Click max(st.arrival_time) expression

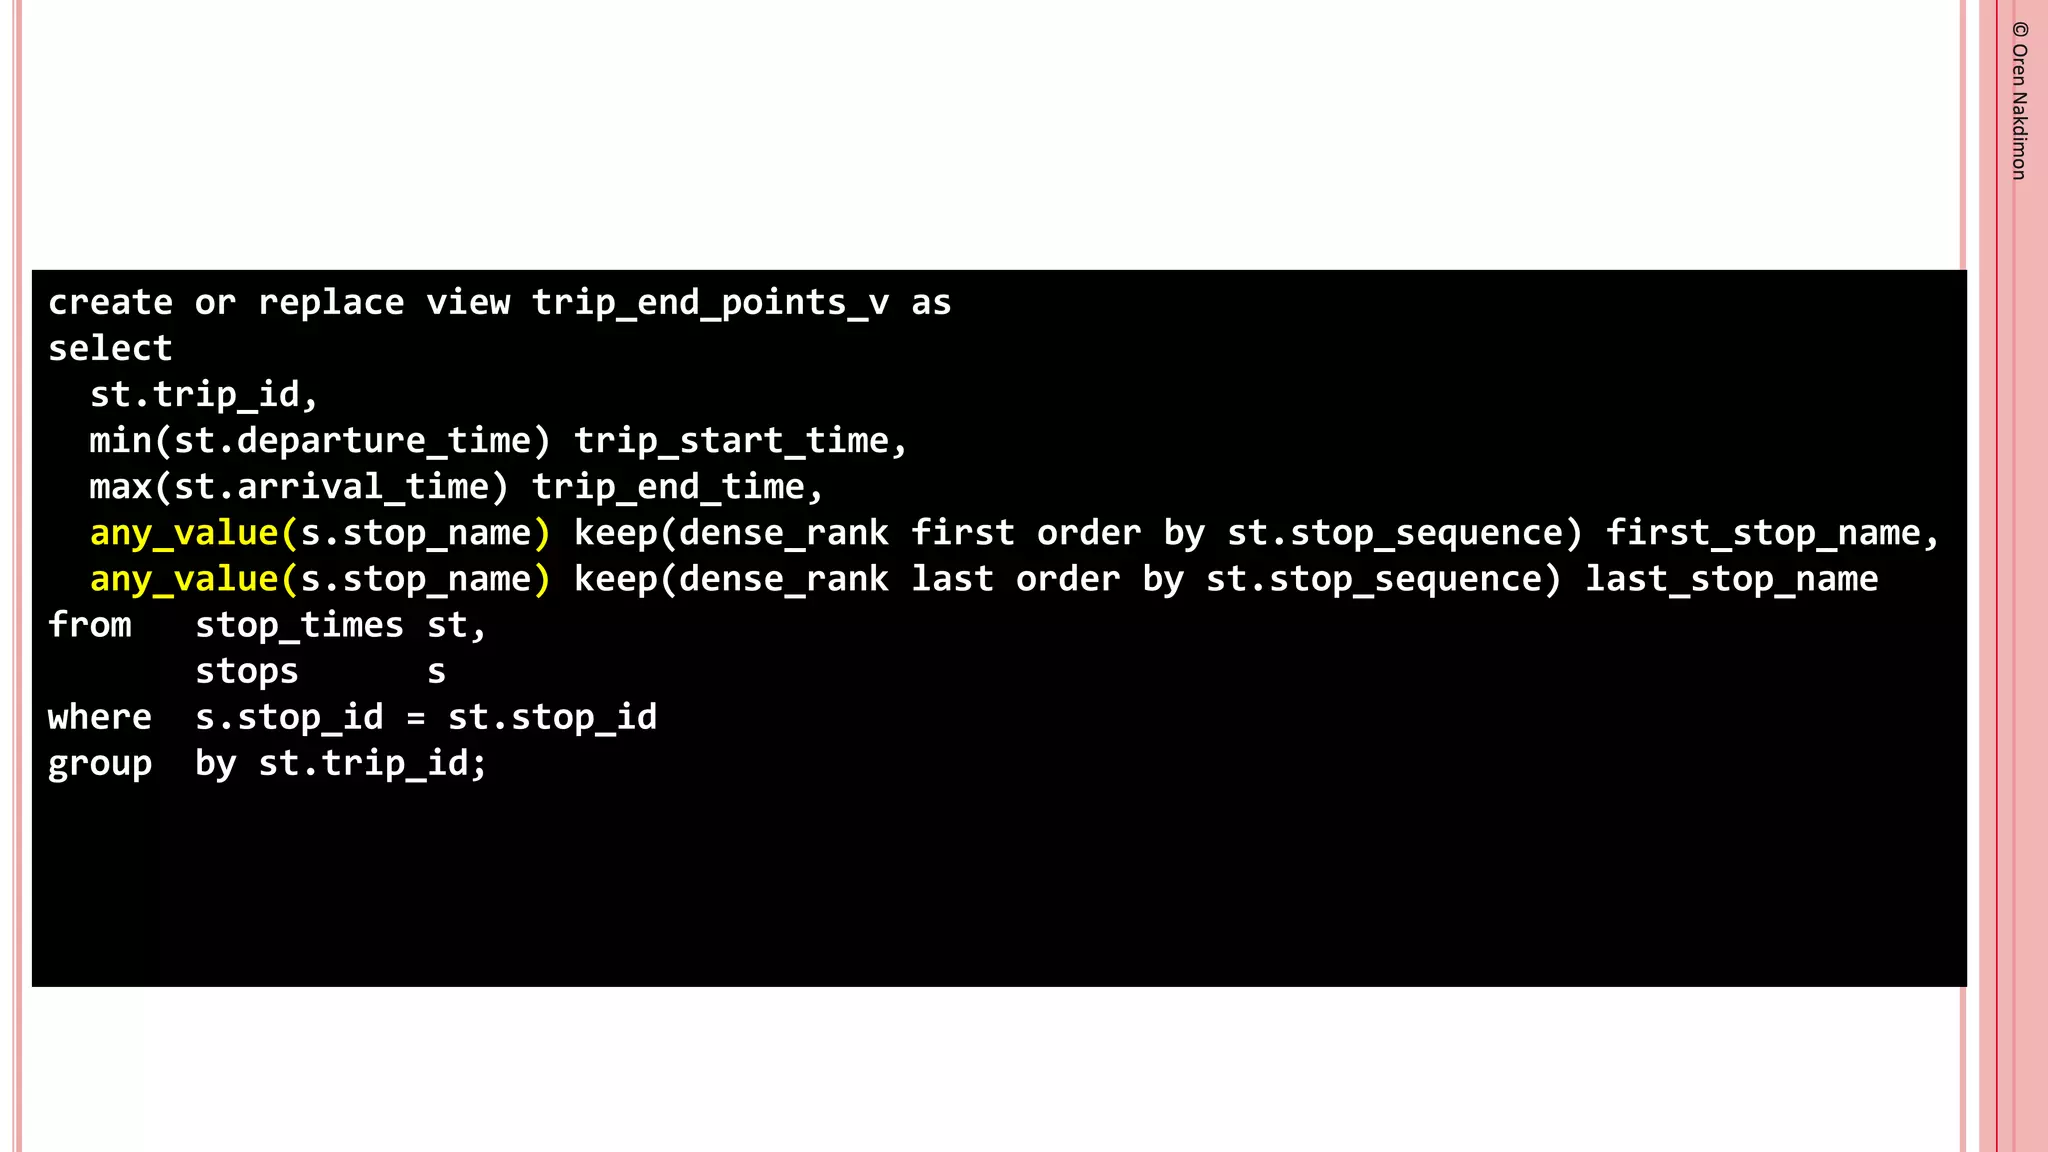(299, 487)
